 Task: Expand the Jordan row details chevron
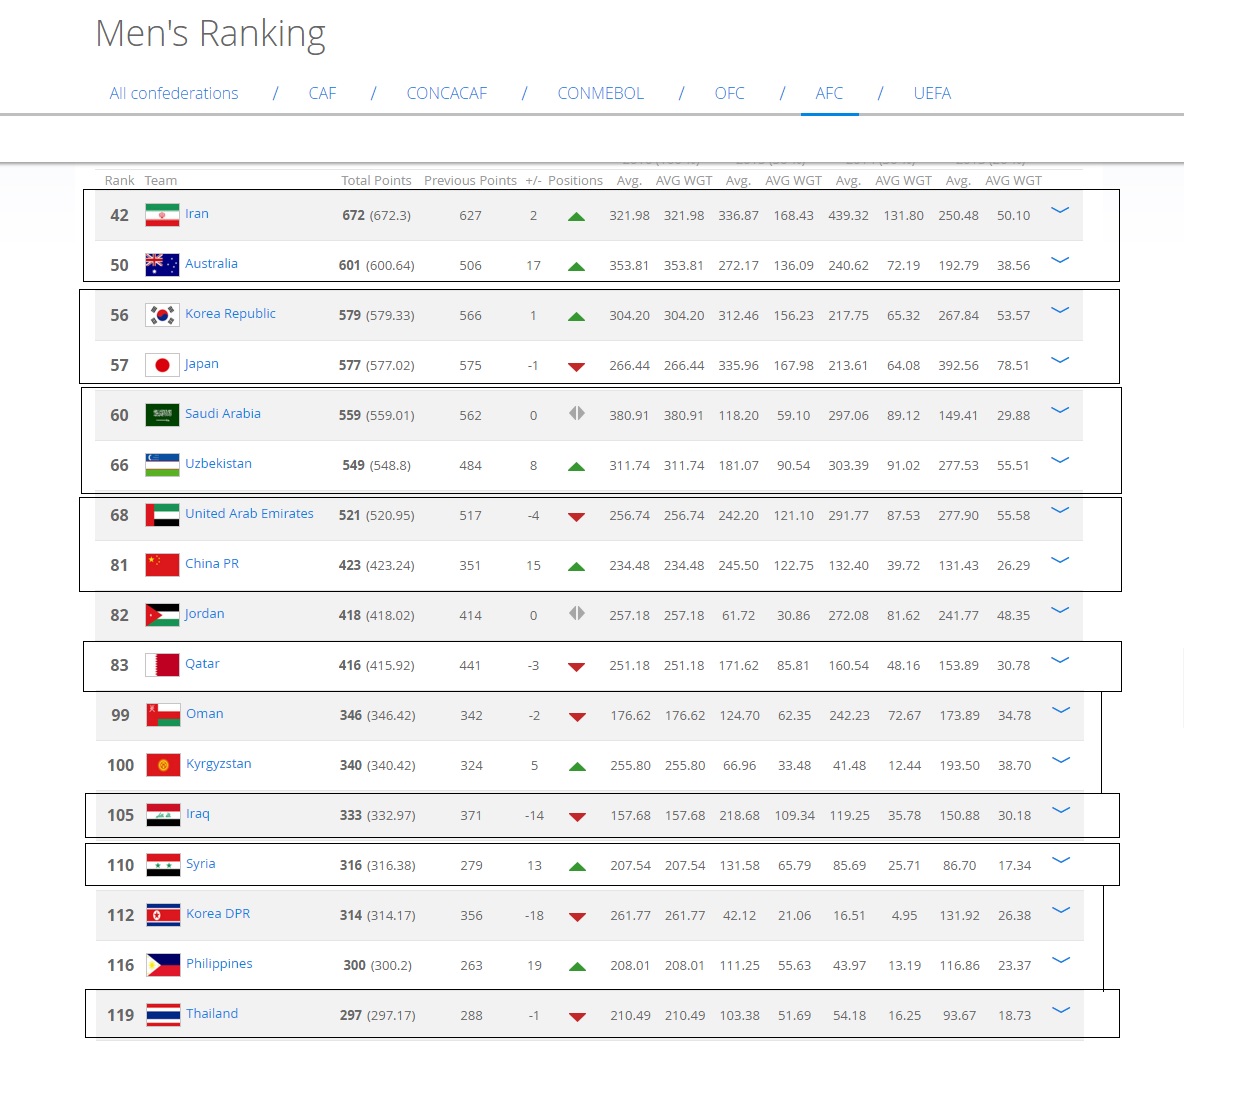(x=1060, y=611)
